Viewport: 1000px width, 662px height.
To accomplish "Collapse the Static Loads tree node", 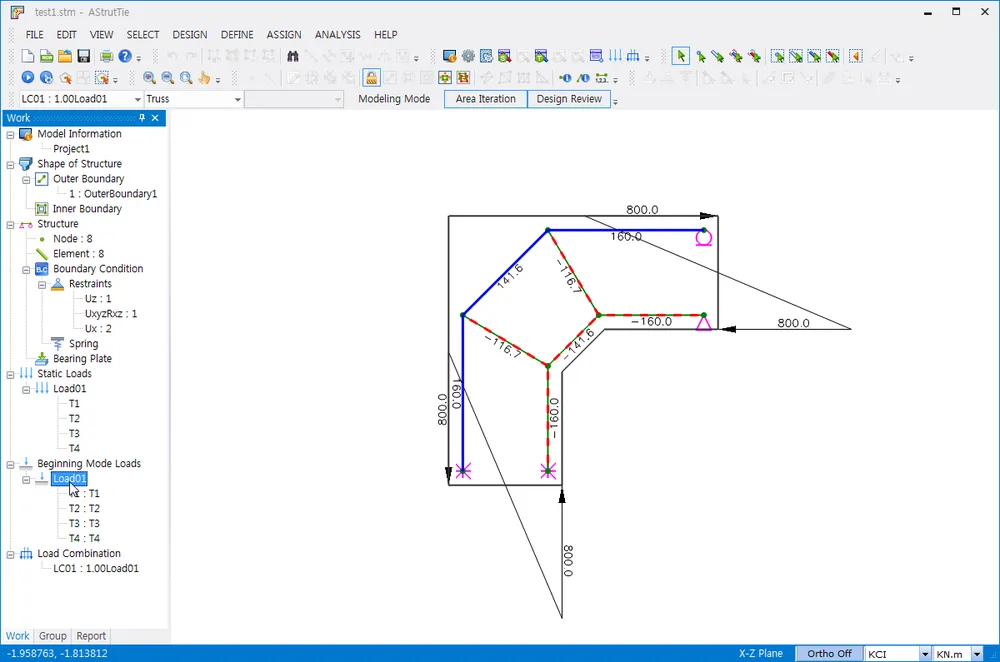I will pyautogui.click(x=10, y=374).
